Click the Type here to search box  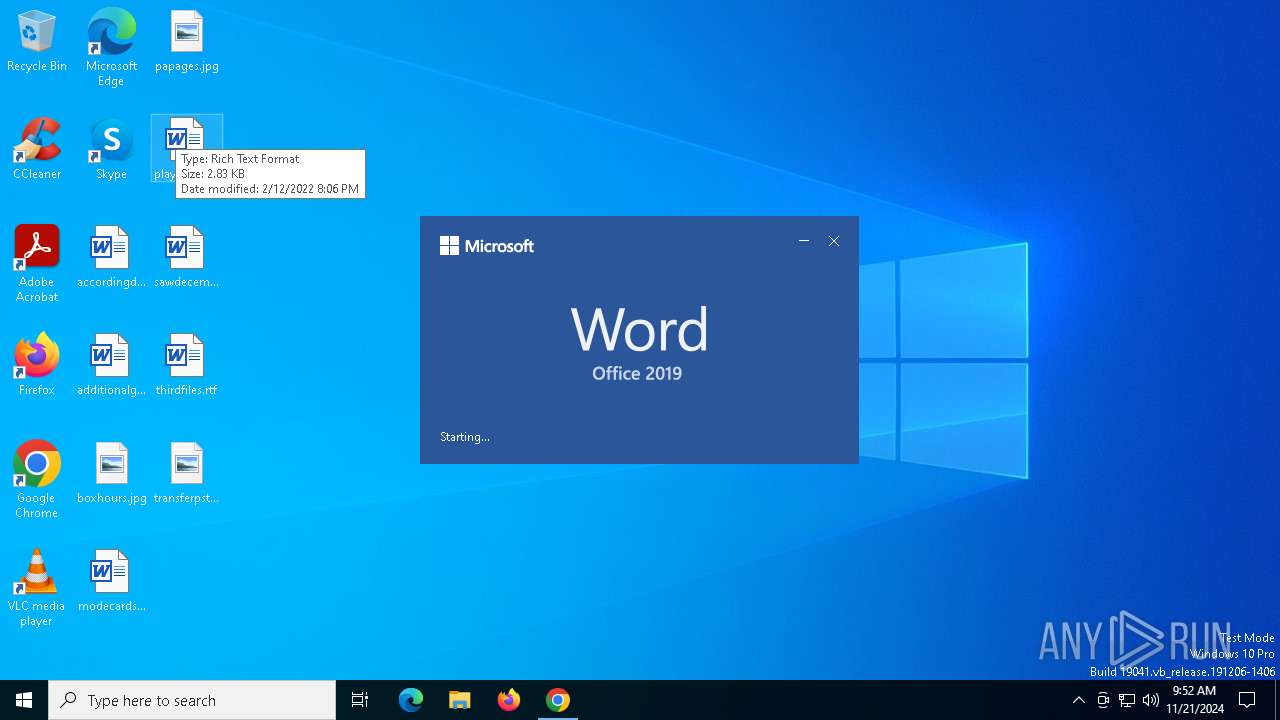pyautogui.click(x=192, y=700)
